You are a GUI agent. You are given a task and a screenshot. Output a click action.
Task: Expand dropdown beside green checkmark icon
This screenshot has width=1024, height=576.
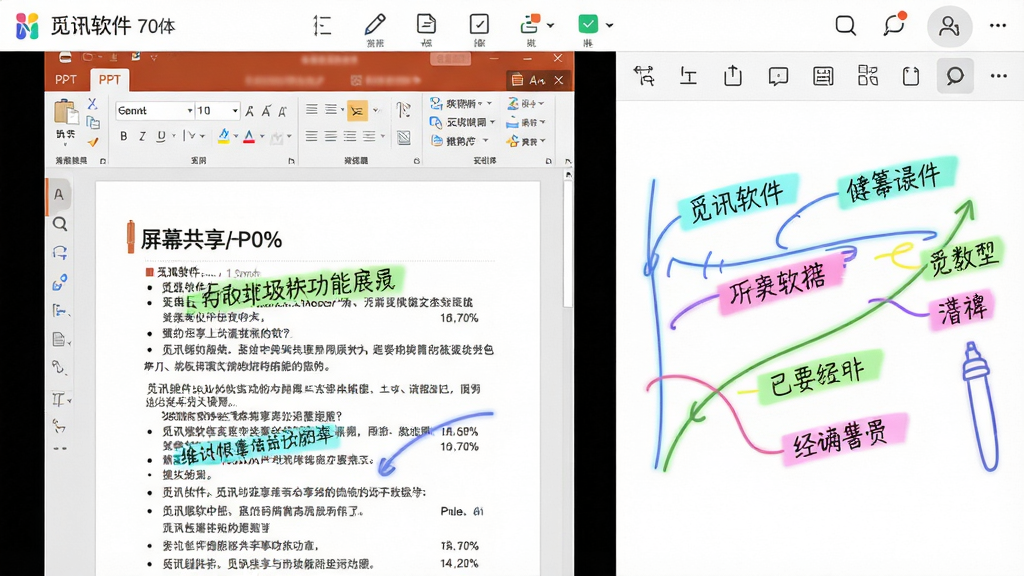[609, 25]
